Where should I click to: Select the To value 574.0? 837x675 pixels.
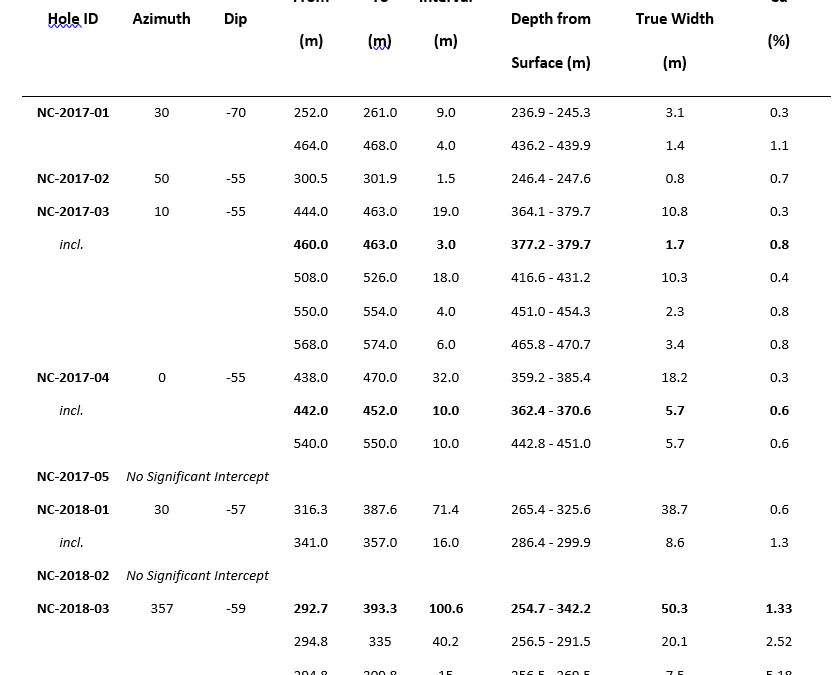[380, 345]
